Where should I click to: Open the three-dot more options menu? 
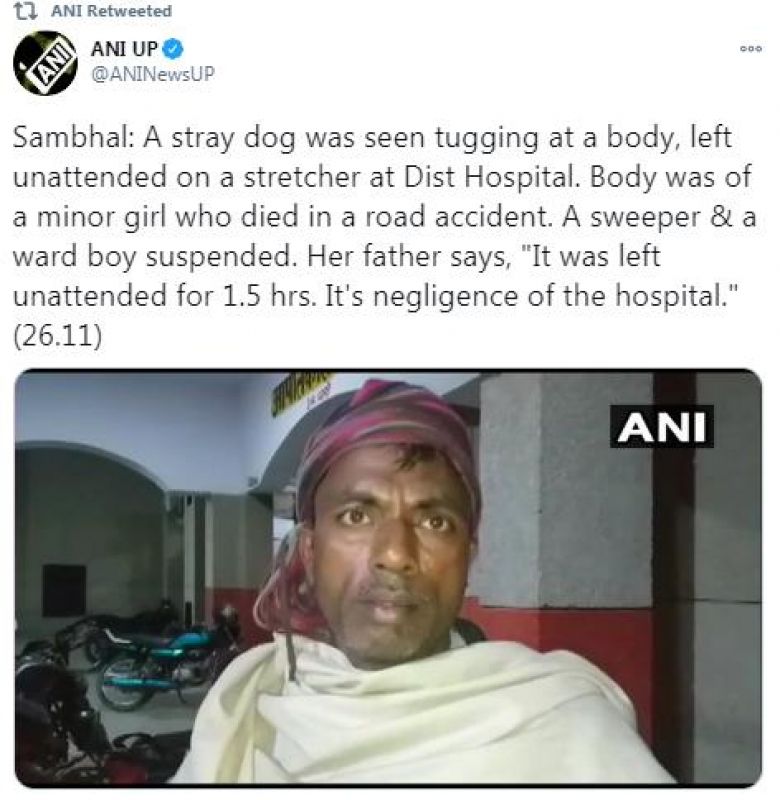pos(751,49)
